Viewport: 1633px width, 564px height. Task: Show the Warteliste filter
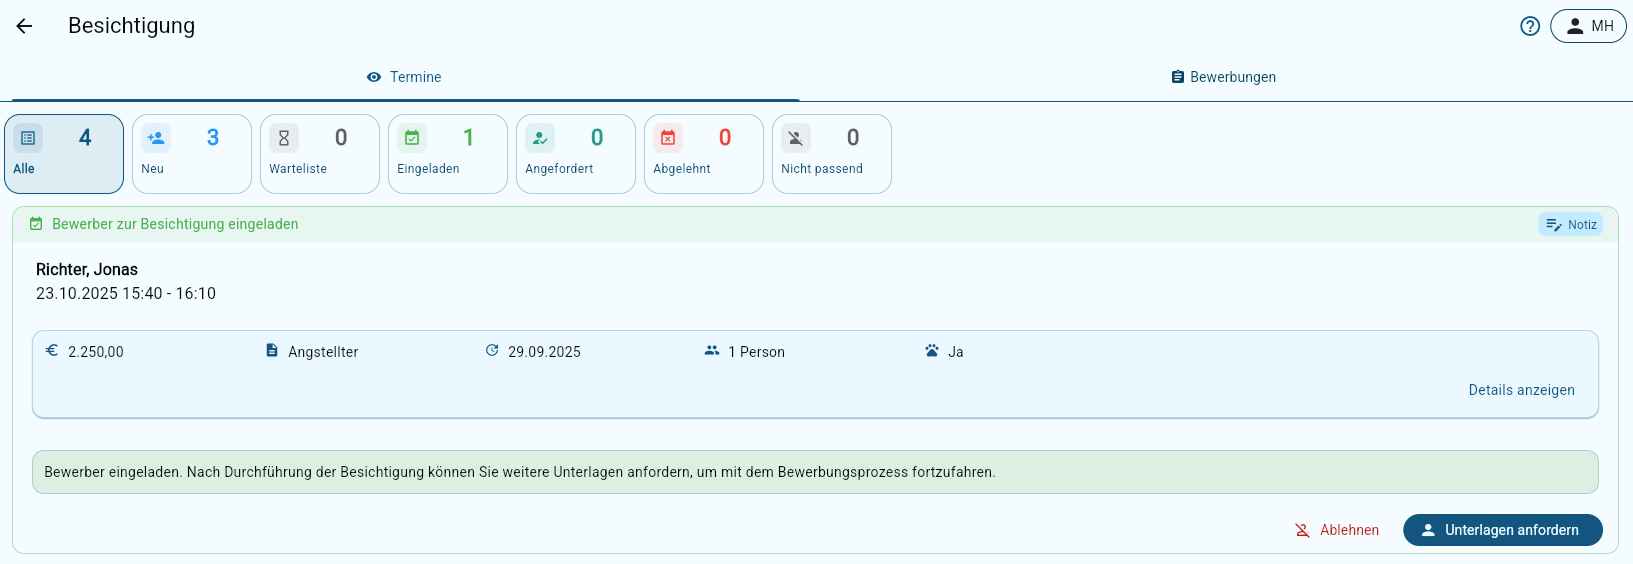click(320, 154)
